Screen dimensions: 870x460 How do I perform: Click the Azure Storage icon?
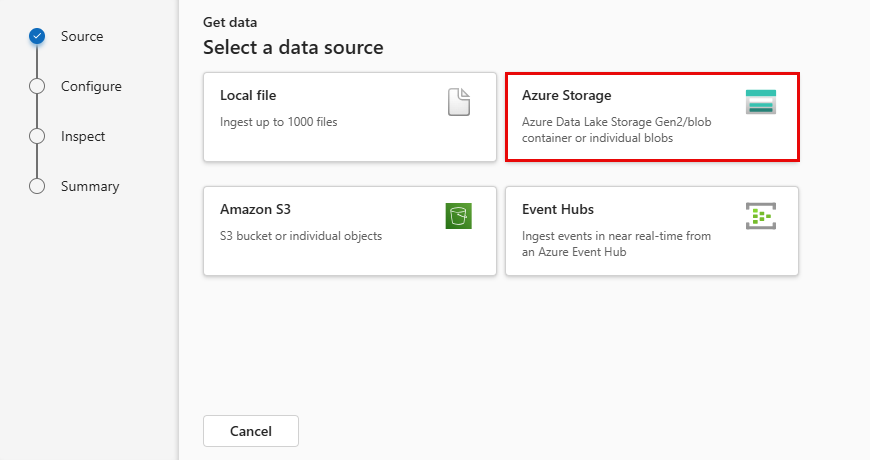761,102
